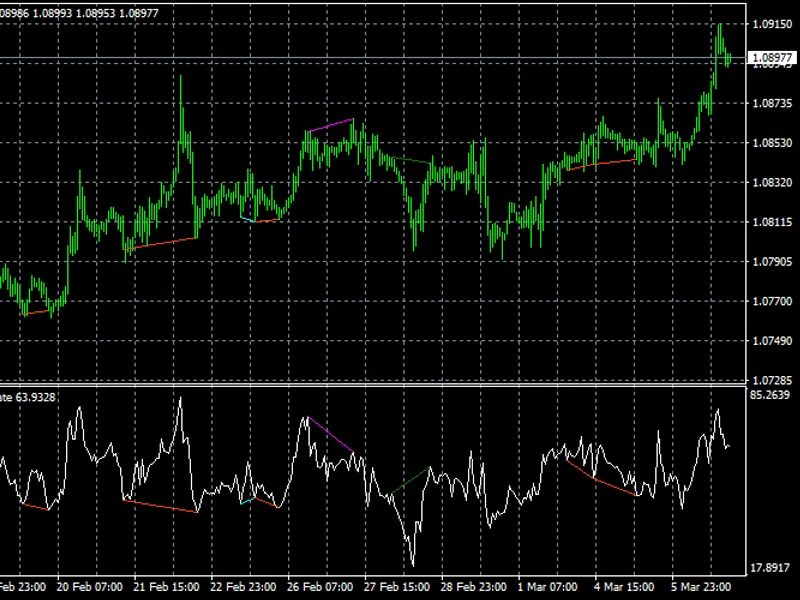Viewport: 800px width, 600px height.
Task: Click the OHLC price readout at top
Action: pyautogui.click(x=79, y=13)
